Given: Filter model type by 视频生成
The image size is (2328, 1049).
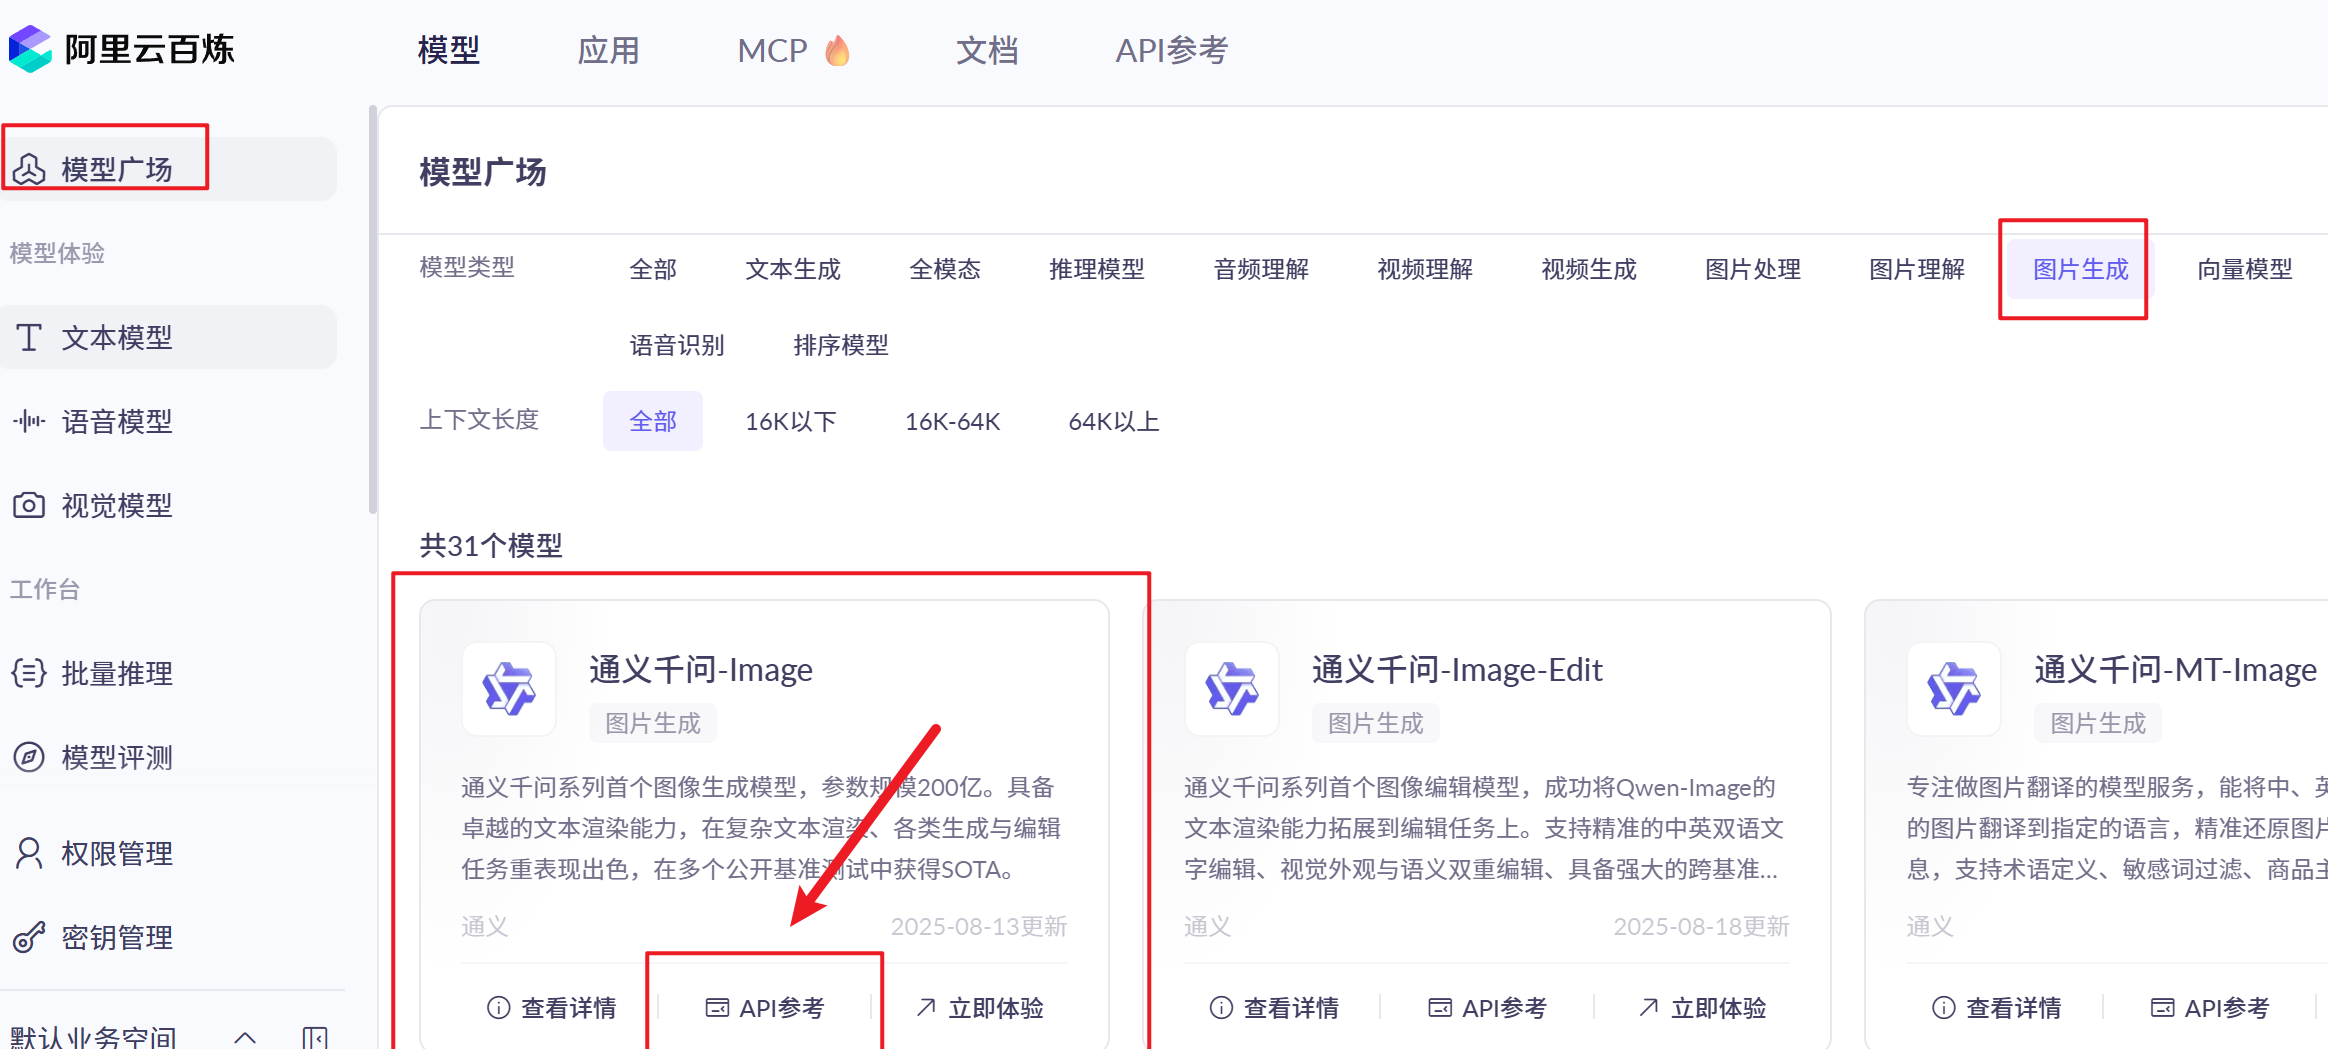Looking at the screenshot, I should coord(1589,269).
